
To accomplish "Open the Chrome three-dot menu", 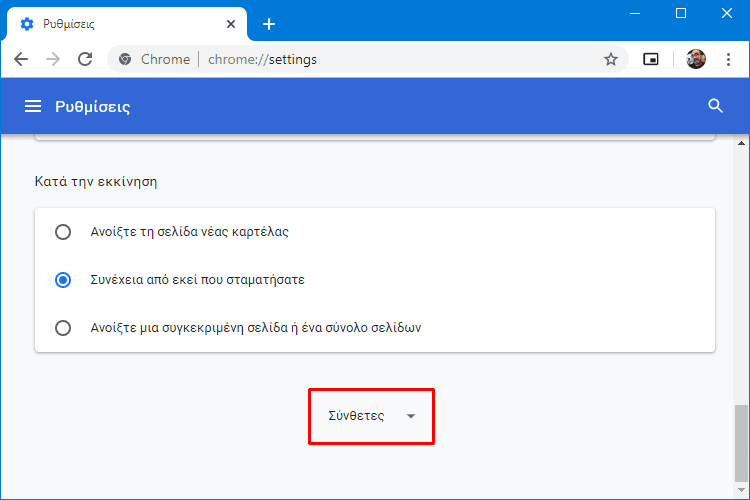I will pos(728,59).
